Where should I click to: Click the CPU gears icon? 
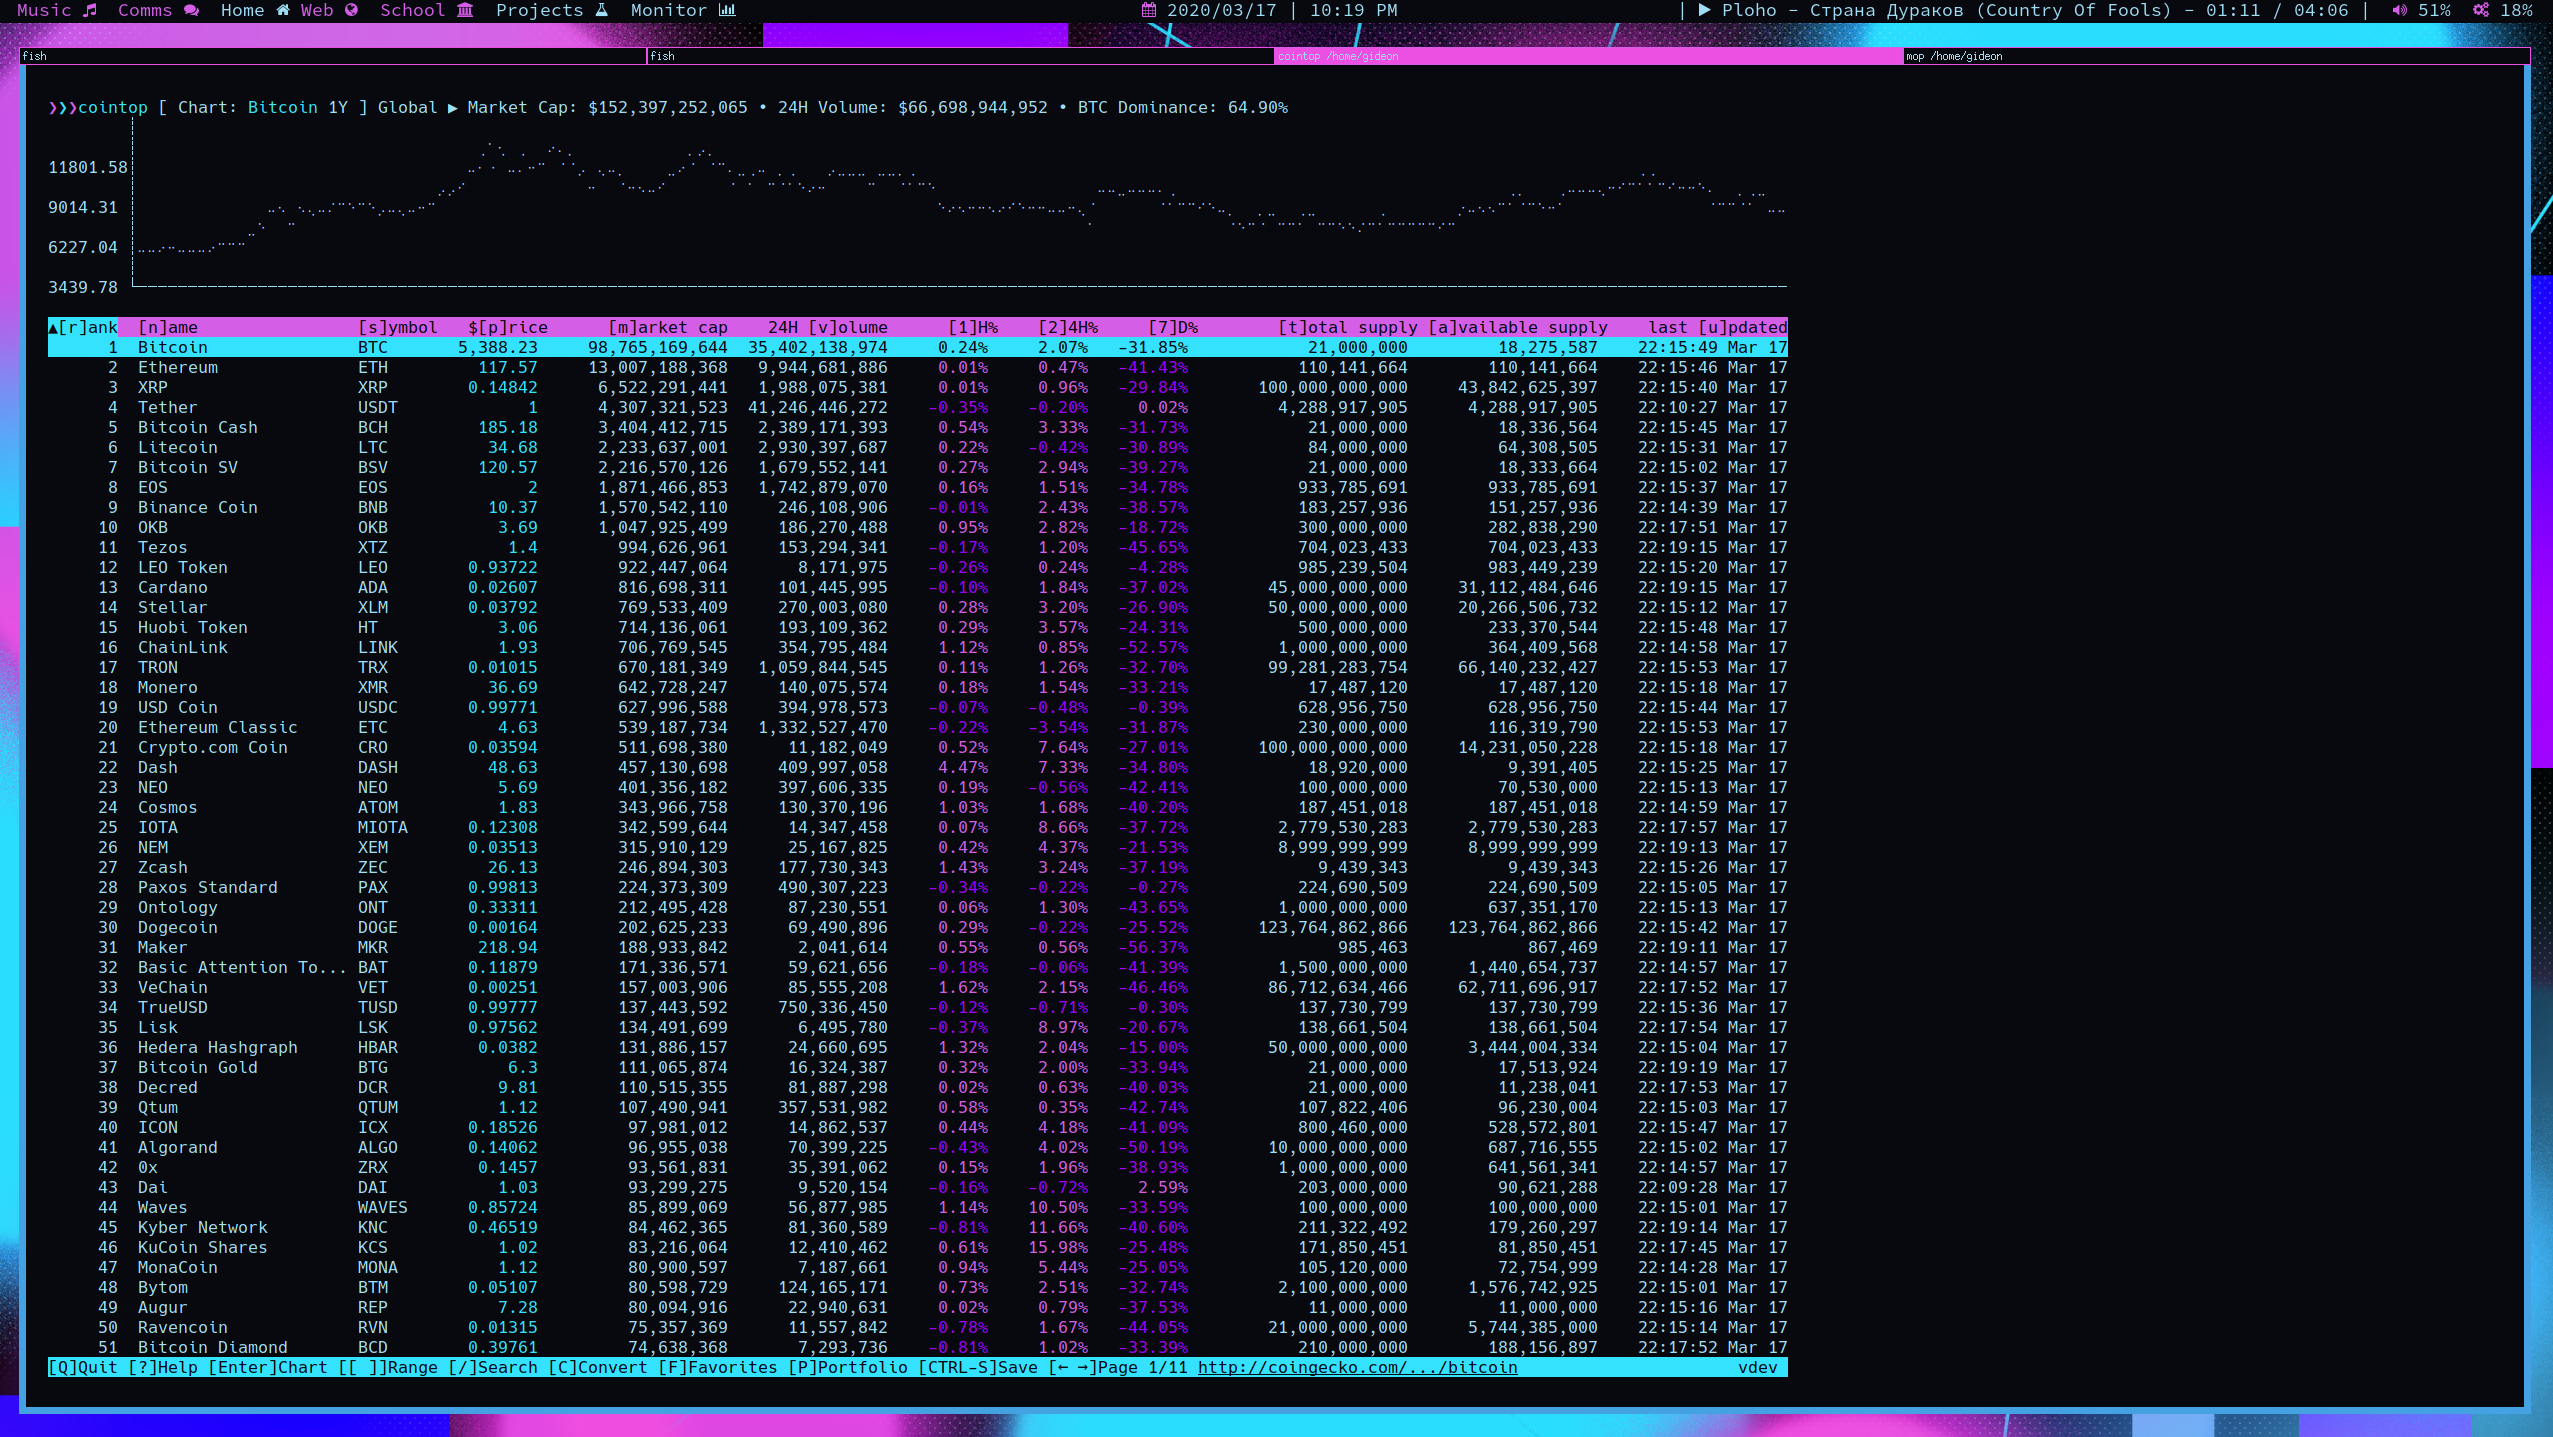2481,10
